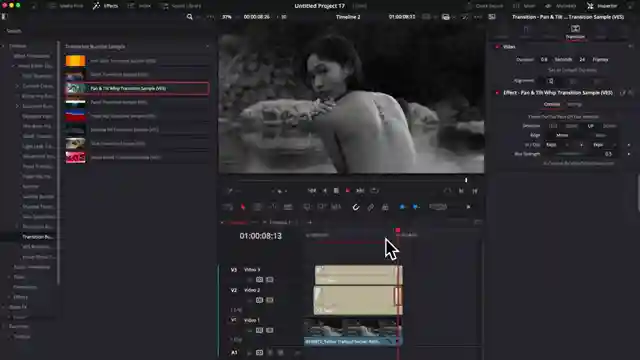Toggle auto select on Video 2 track
Image resolution: width=640 pixels, height=360 pixels.
point(259,300)
